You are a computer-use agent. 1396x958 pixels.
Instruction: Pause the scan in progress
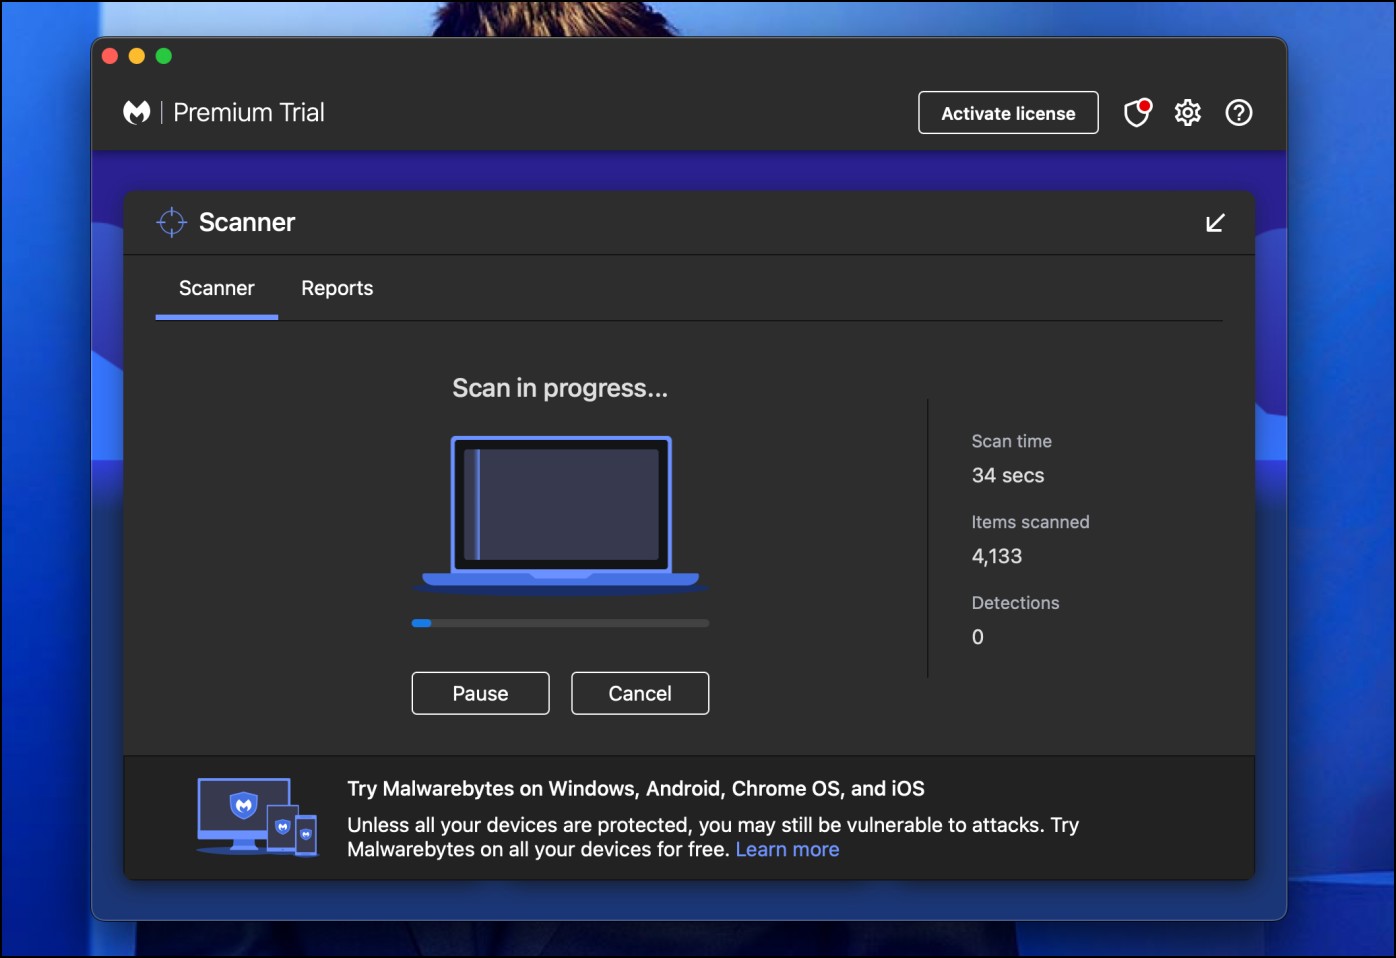click(x=480, y=693)
